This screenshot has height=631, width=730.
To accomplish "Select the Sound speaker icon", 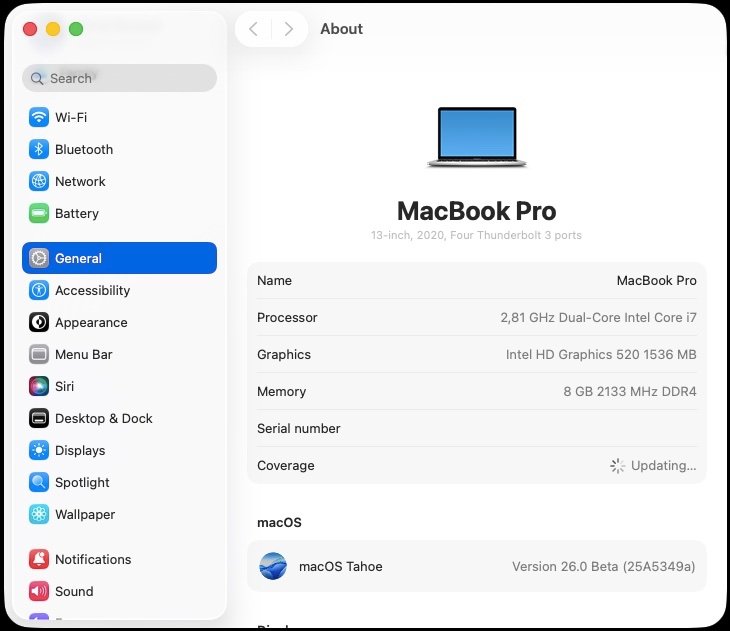I will click(39, 591).
